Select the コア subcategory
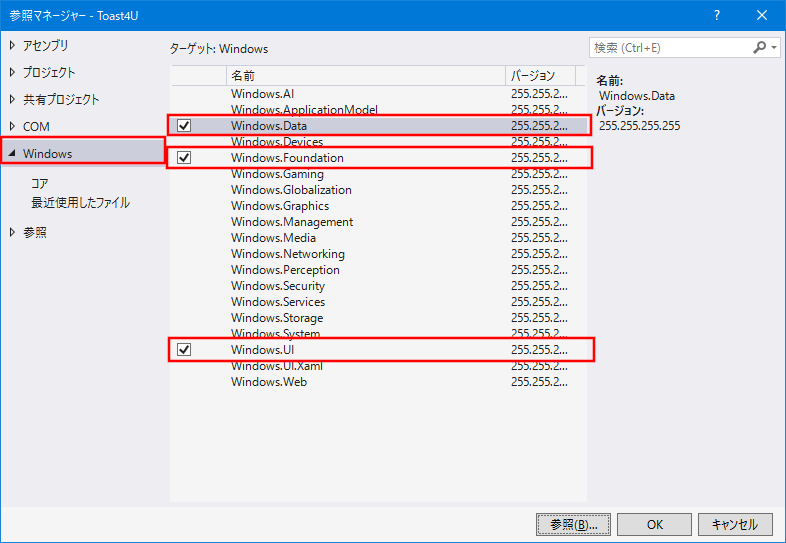Viewport: 786px width, 543px height. (40, 183)
